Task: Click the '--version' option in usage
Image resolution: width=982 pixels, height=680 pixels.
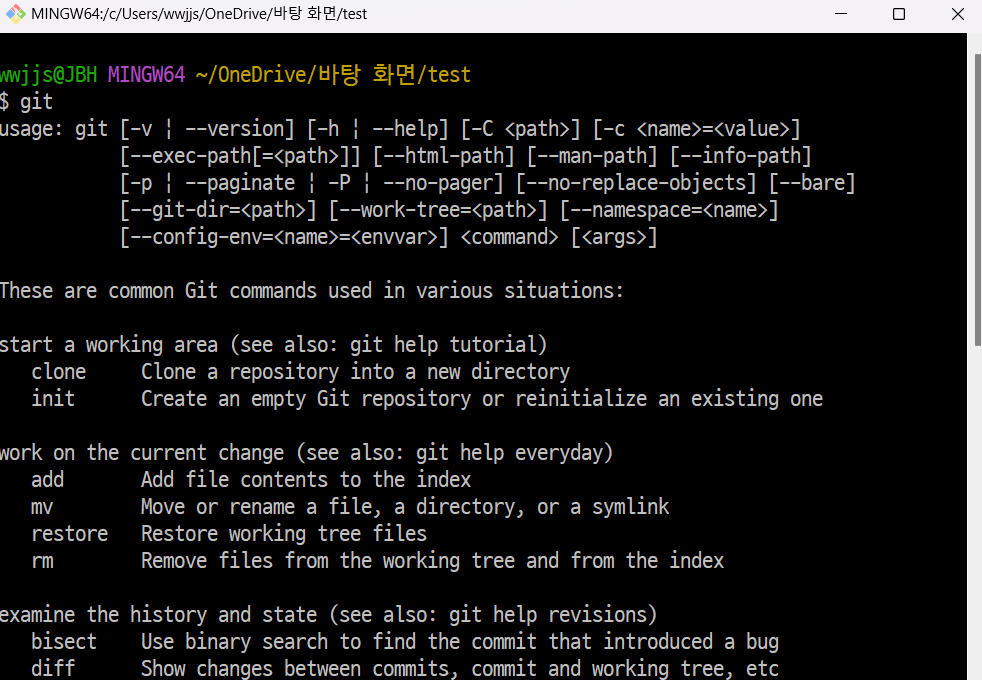Action: (235, 128)
